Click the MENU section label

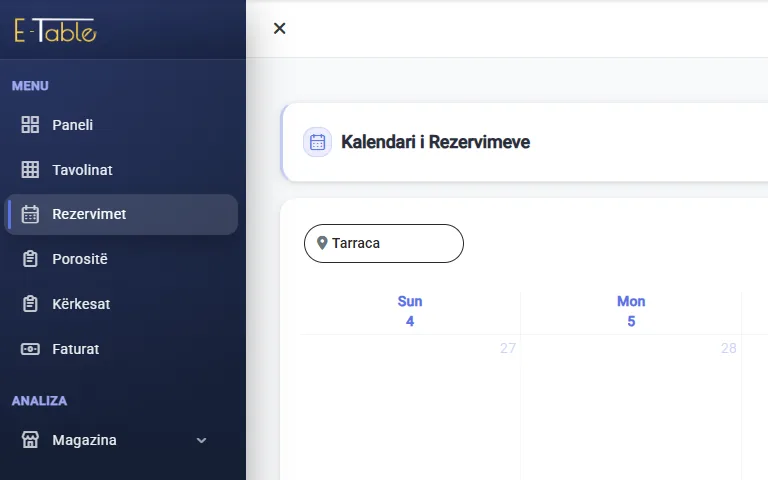pos(30,86)
